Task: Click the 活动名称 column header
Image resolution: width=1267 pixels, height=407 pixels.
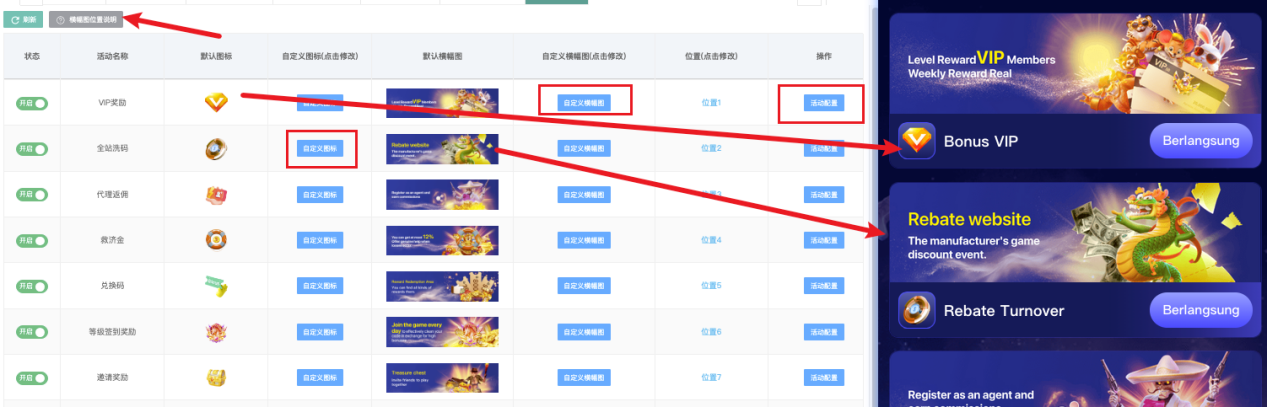Action: pos(112,55)
